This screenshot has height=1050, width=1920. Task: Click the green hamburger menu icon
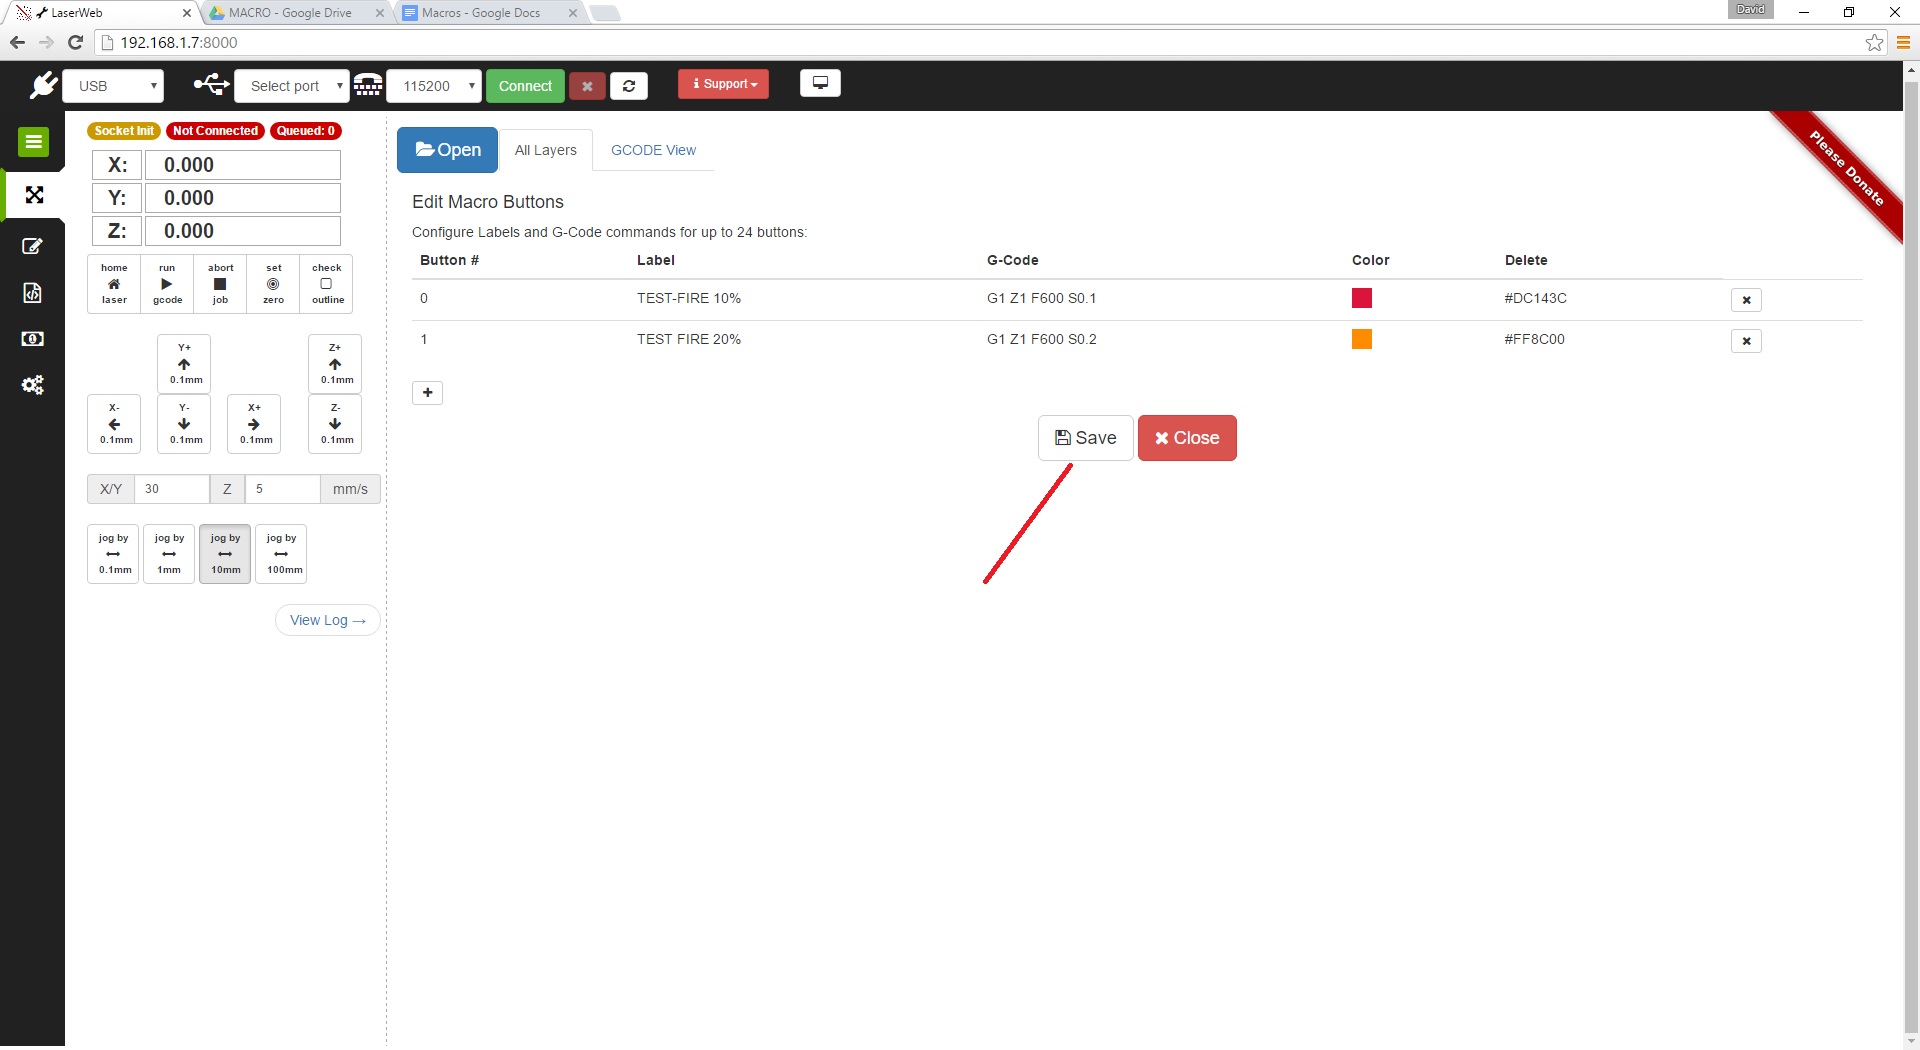pyautogui.click(x=33, y=142)
